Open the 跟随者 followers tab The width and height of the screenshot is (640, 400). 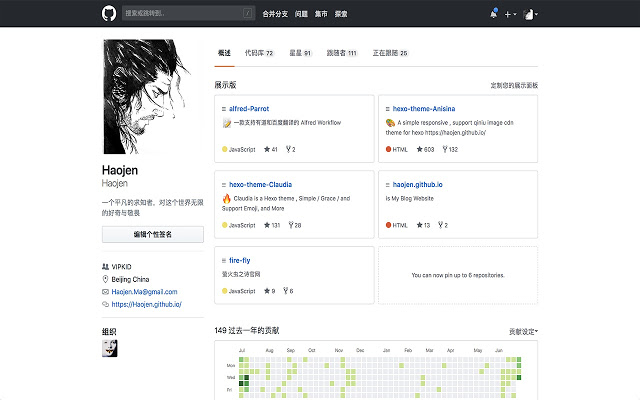341,53
